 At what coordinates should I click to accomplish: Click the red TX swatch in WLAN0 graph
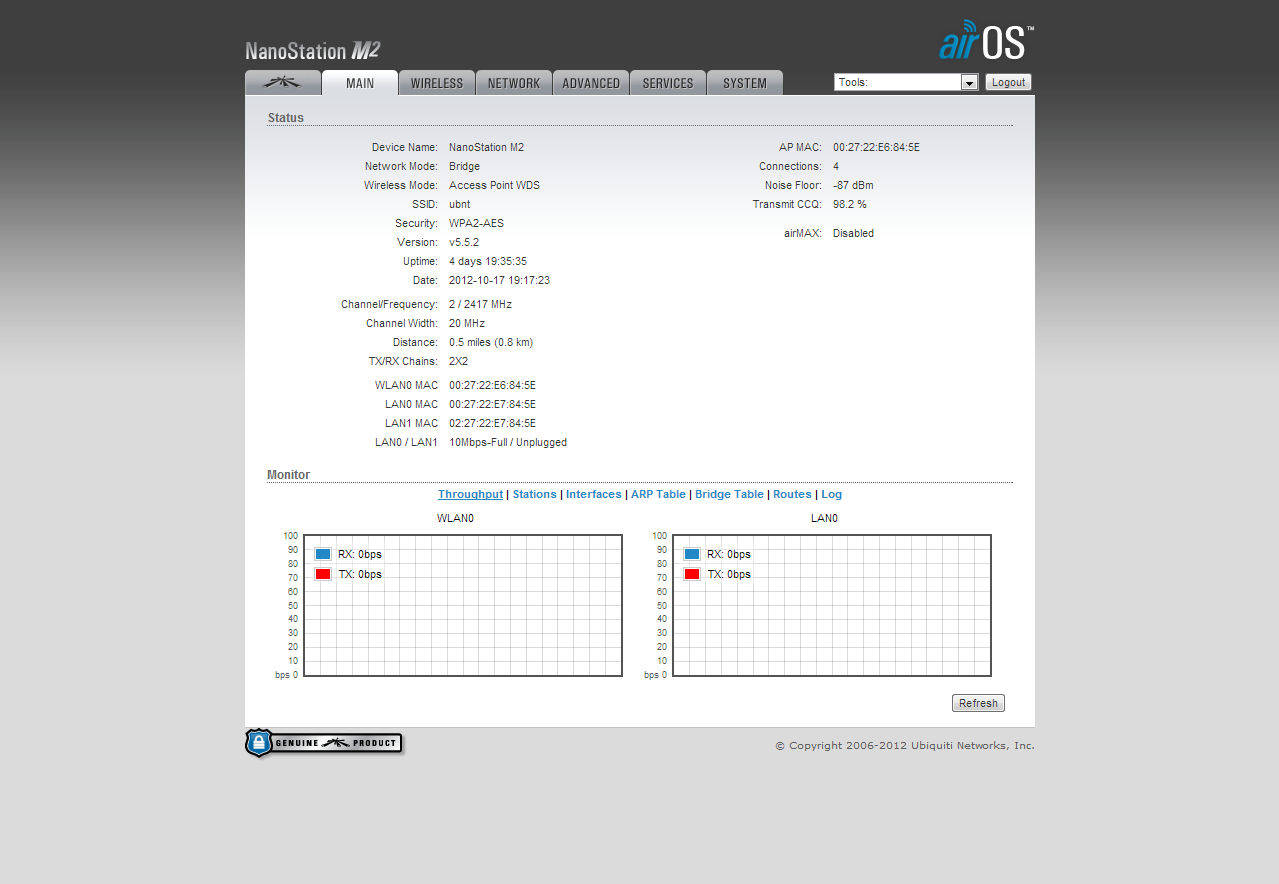(x=323, y=574)
